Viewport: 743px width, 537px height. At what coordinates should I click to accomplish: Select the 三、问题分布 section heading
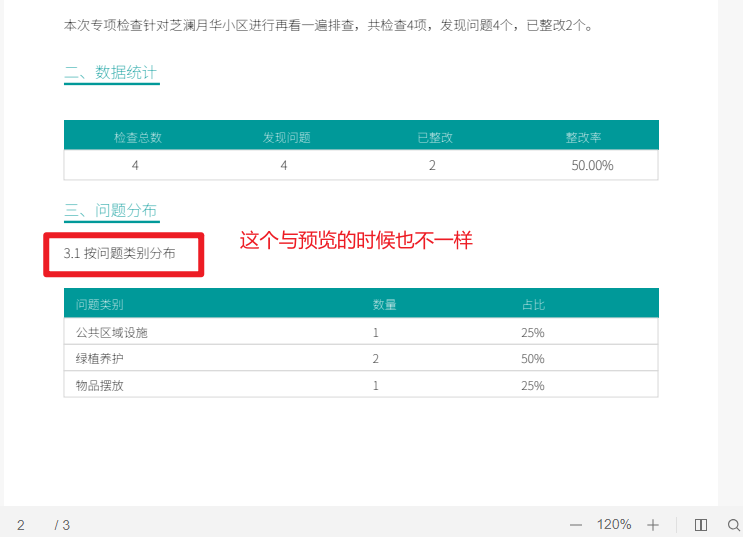pyautogui.click(x=111, y=210)
